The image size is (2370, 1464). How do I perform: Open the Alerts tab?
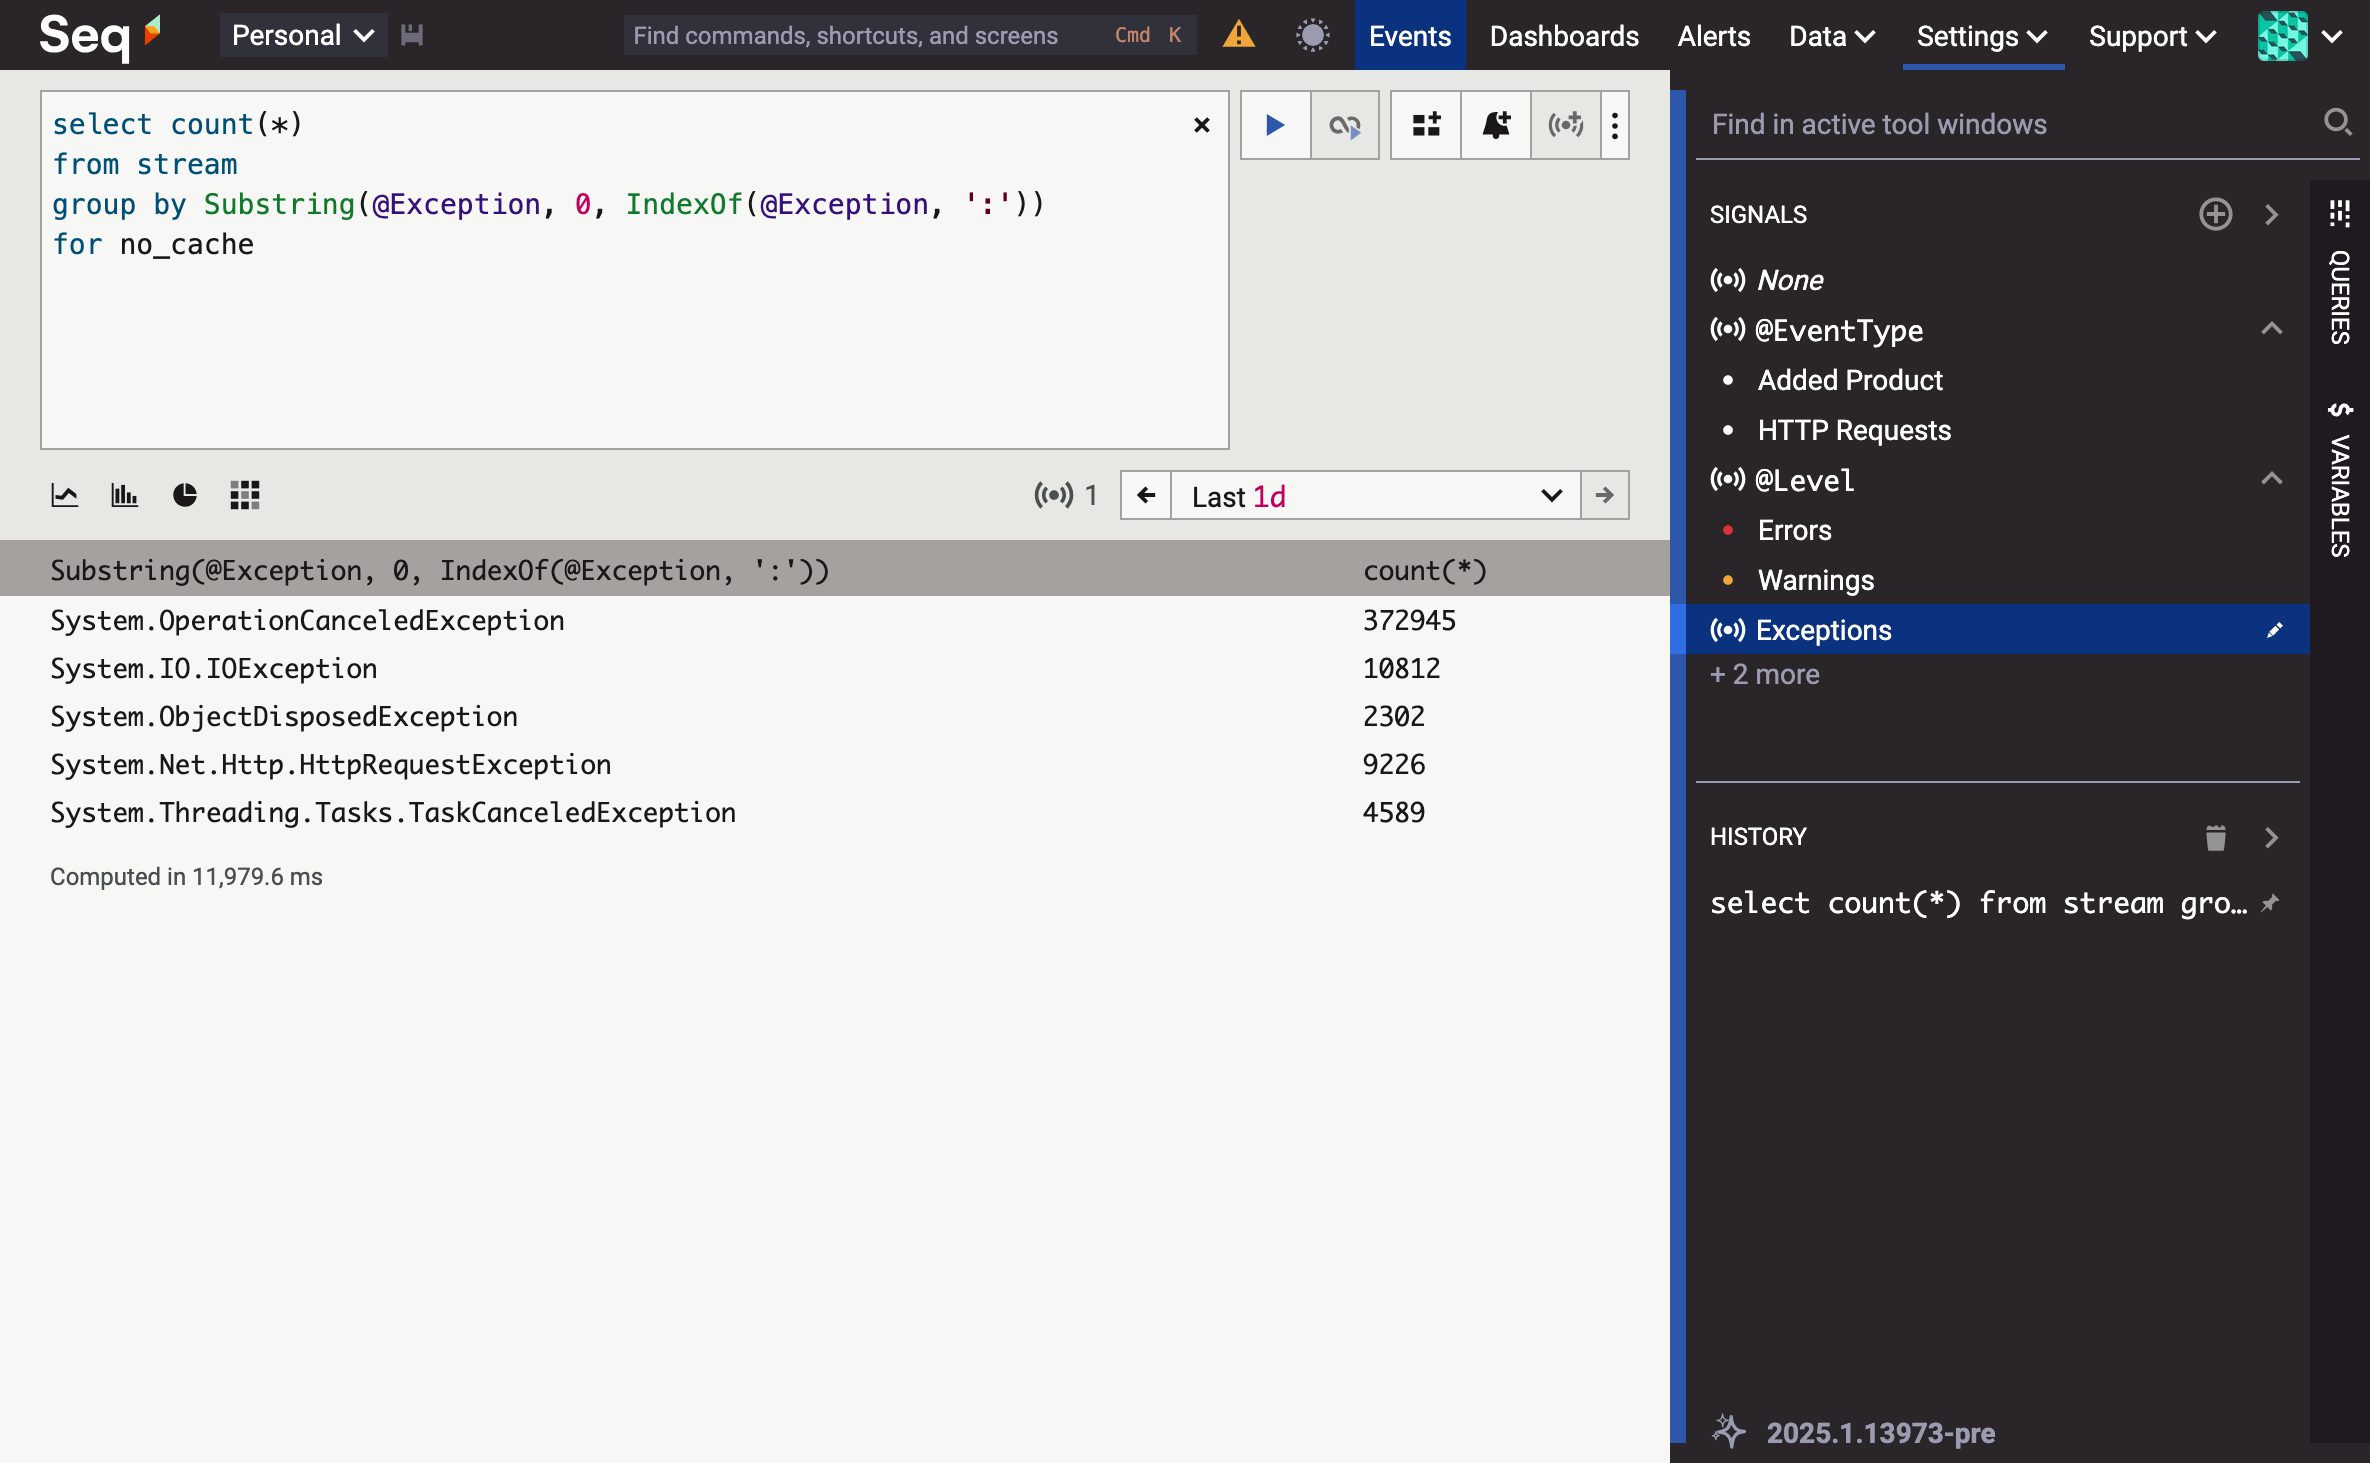[1714, 35]
